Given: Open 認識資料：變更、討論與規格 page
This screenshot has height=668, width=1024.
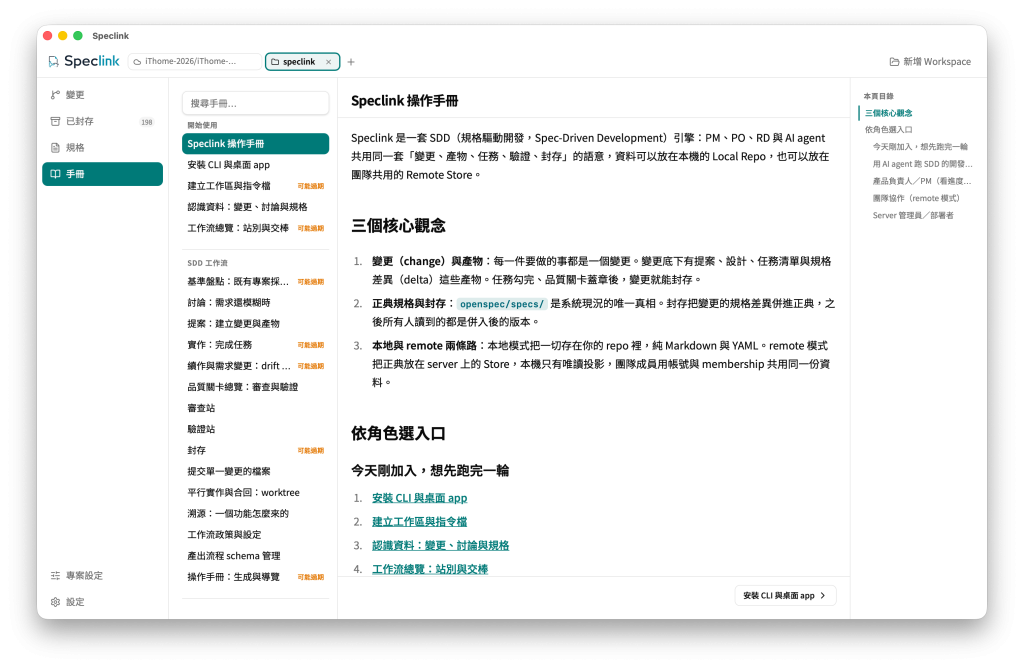Looking at the screenshot, I should coord(255,207).
